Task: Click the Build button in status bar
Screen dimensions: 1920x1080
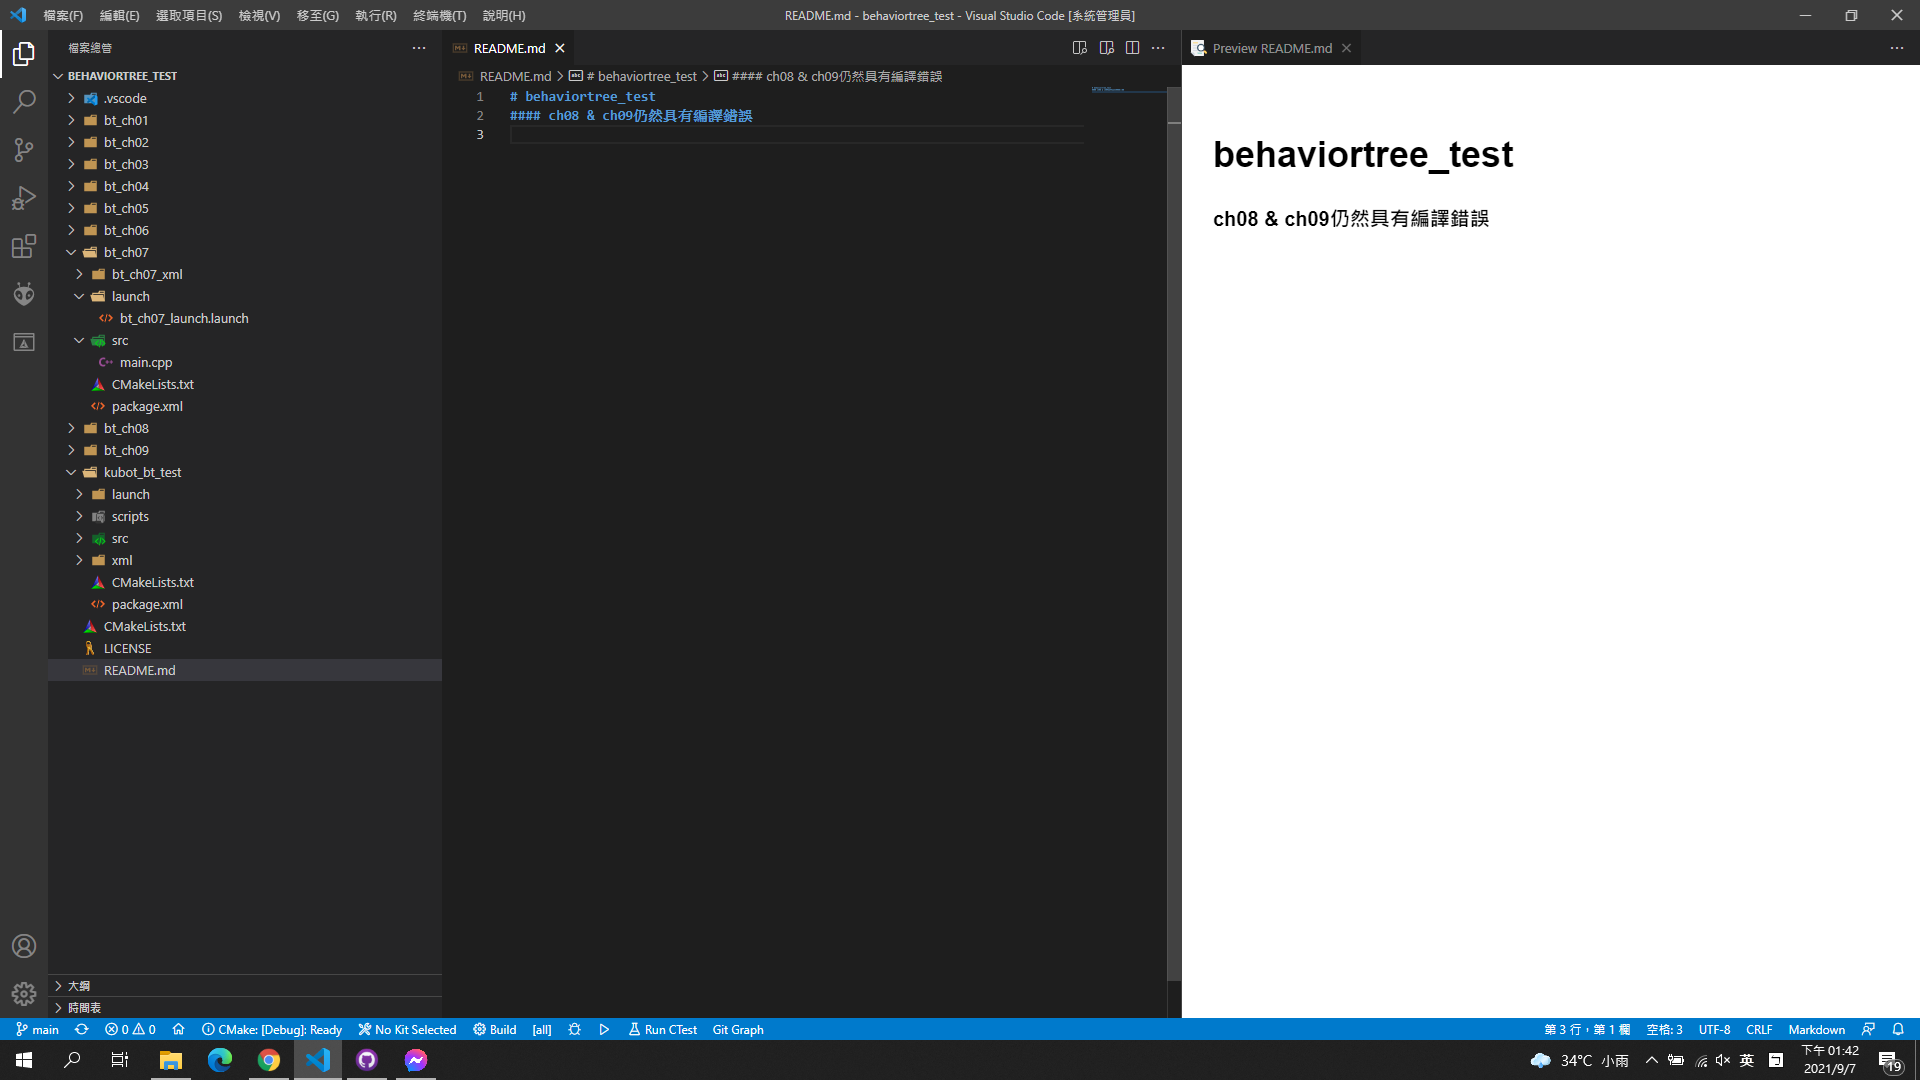Action: coord(495,1029)
